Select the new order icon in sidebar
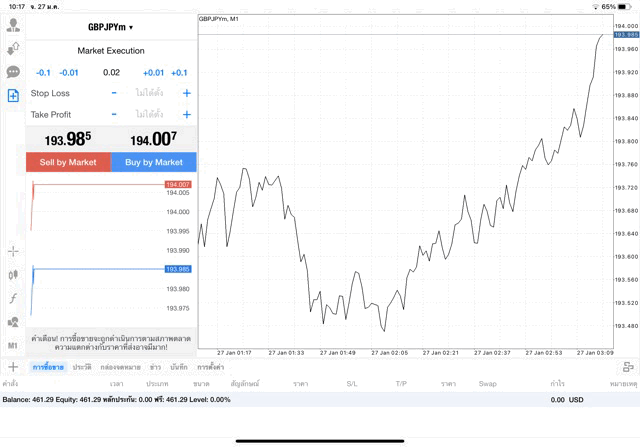This screenshot has height=447, width=640. click(13, 96)
